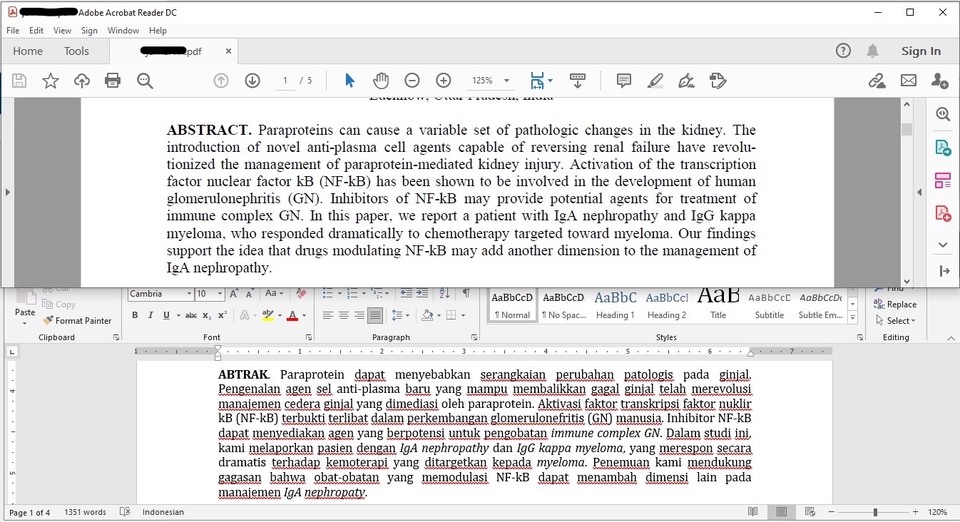This screenshot has height=522, width=960.
Task: Zoom in with the plus circle icon
Action: [443, 81]
